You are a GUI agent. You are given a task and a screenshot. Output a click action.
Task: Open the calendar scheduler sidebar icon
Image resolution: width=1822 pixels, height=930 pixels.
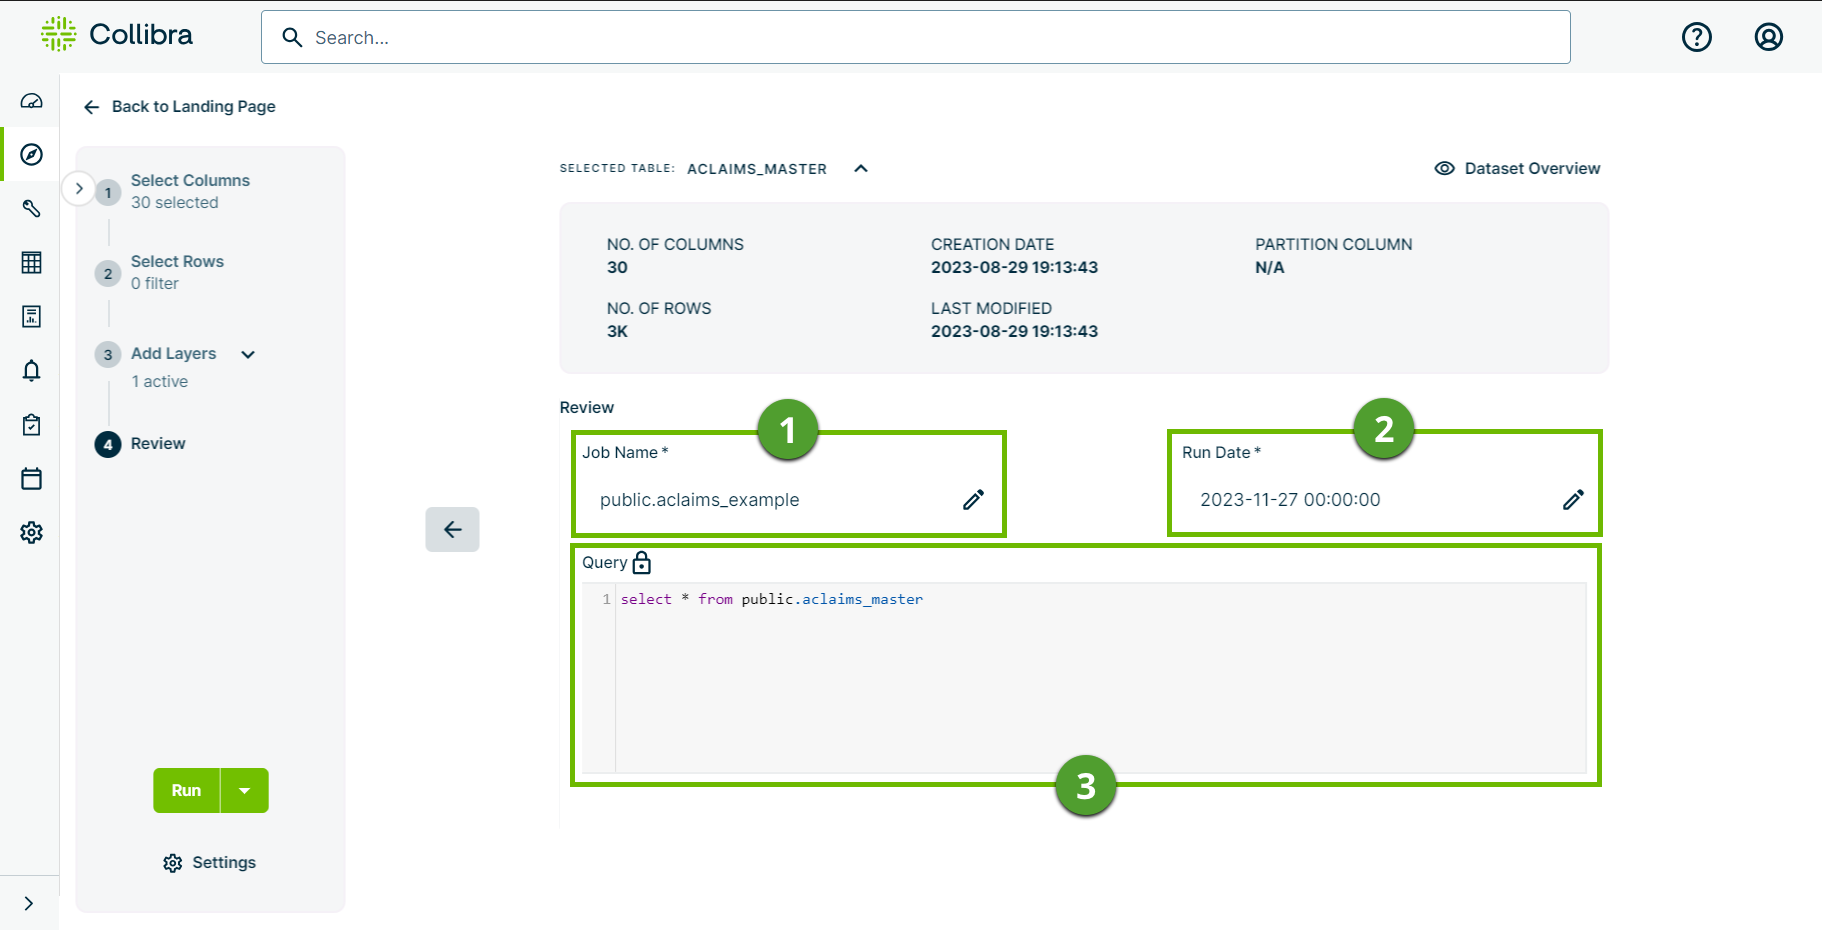(32, 479)
